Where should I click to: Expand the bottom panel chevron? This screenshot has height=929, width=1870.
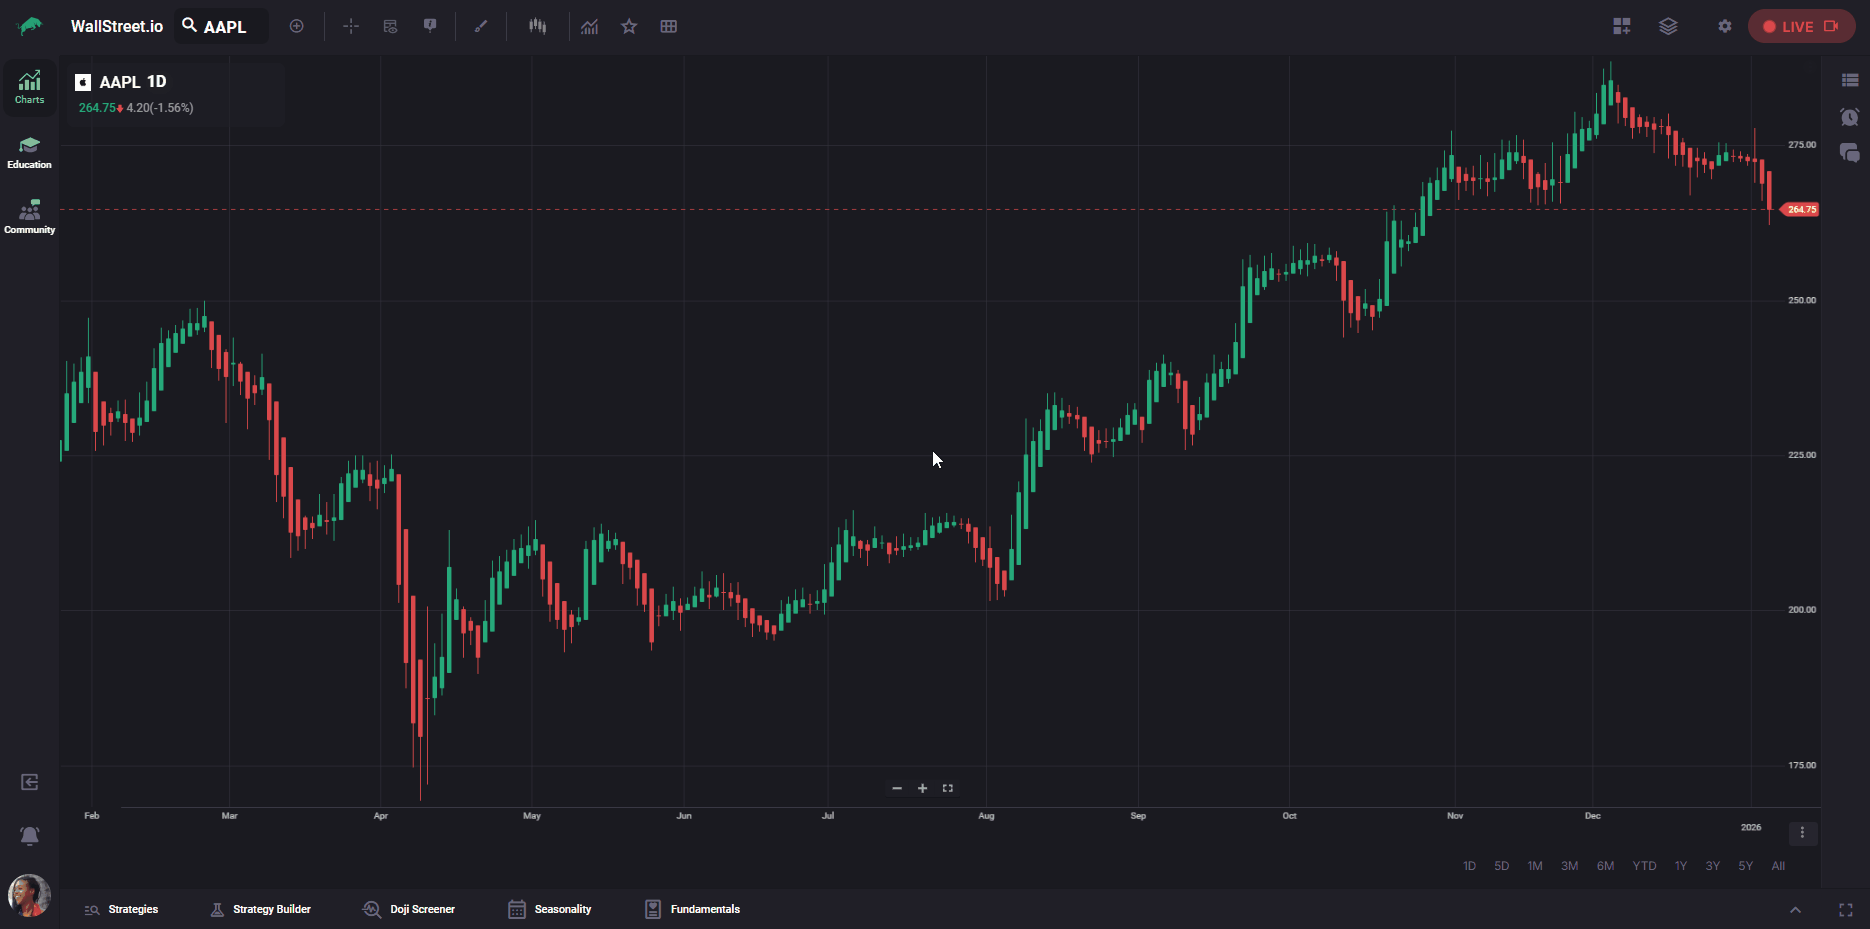point(1795,910)
